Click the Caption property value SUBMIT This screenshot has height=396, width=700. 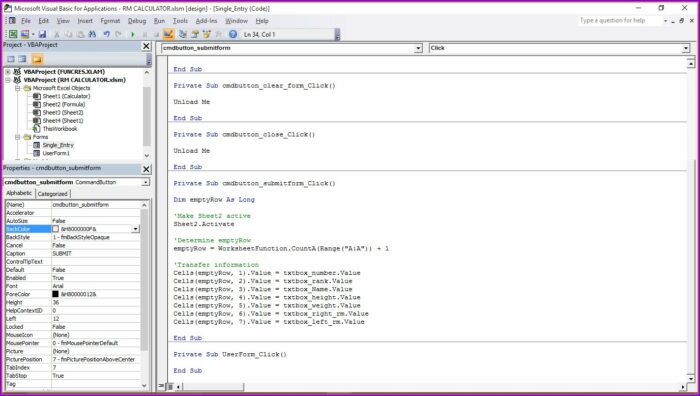click(62, 254)
